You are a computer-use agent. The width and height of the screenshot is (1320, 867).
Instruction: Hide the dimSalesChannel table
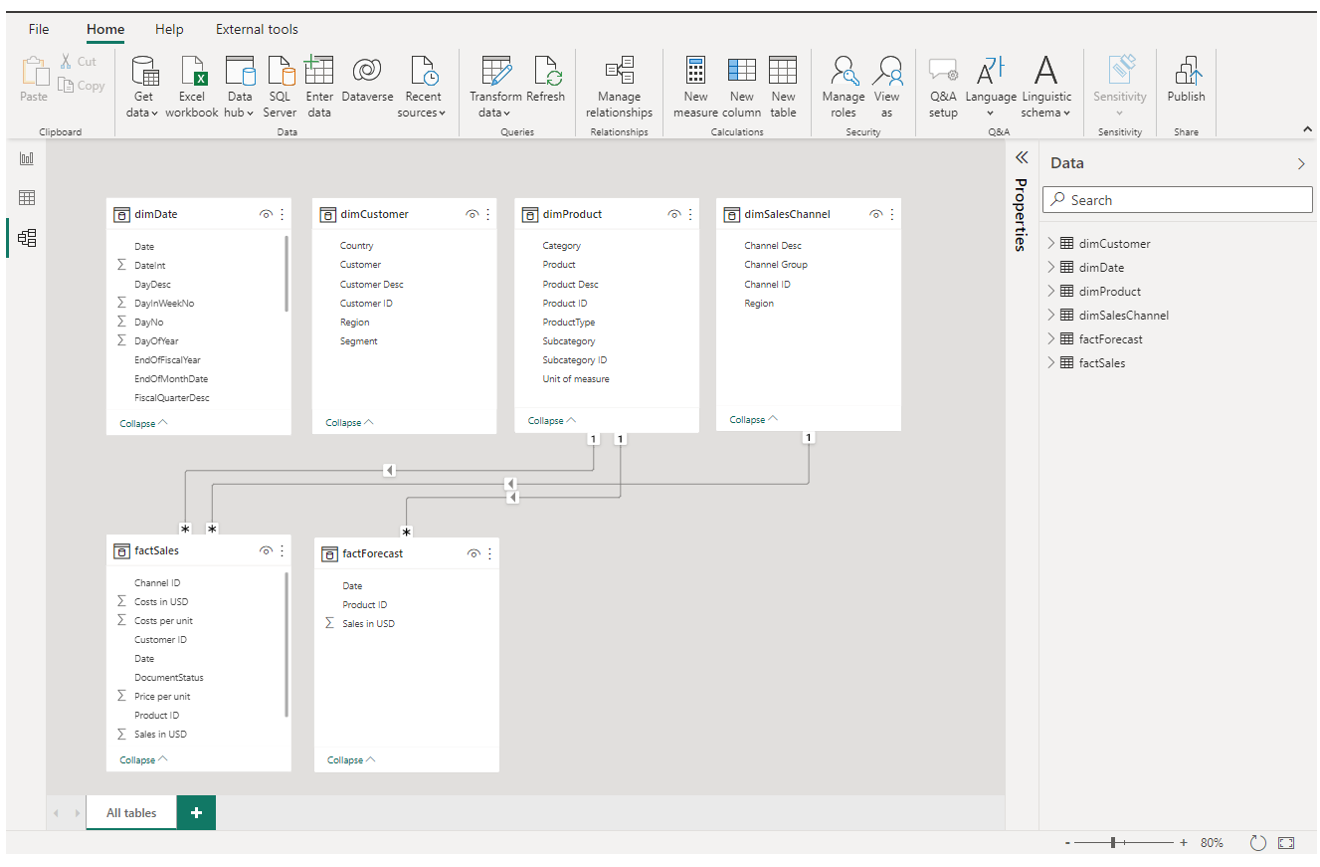coord(876,214)
